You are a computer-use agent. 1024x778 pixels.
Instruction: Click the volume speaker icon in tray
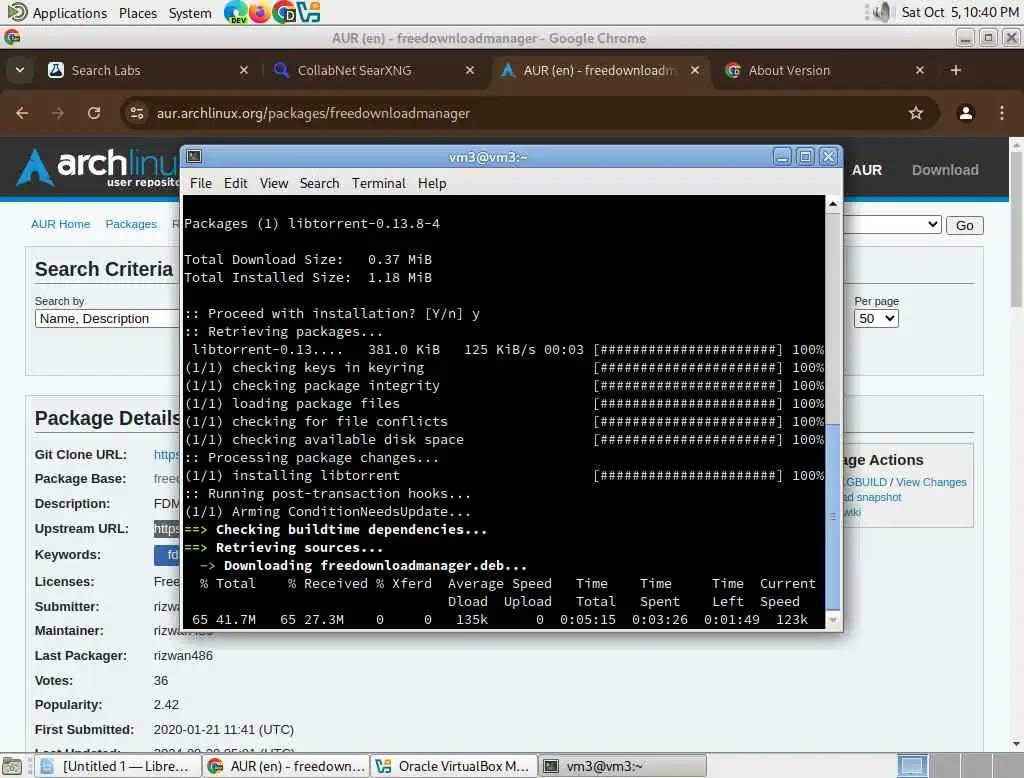point(882,12)
